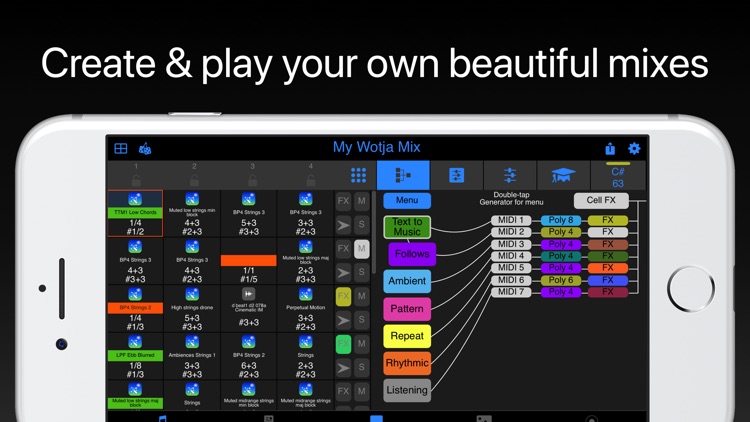Screen dimensions: 750x422
Task: Switch to the dotted cell grid view
Action: (x=358, y=175)
